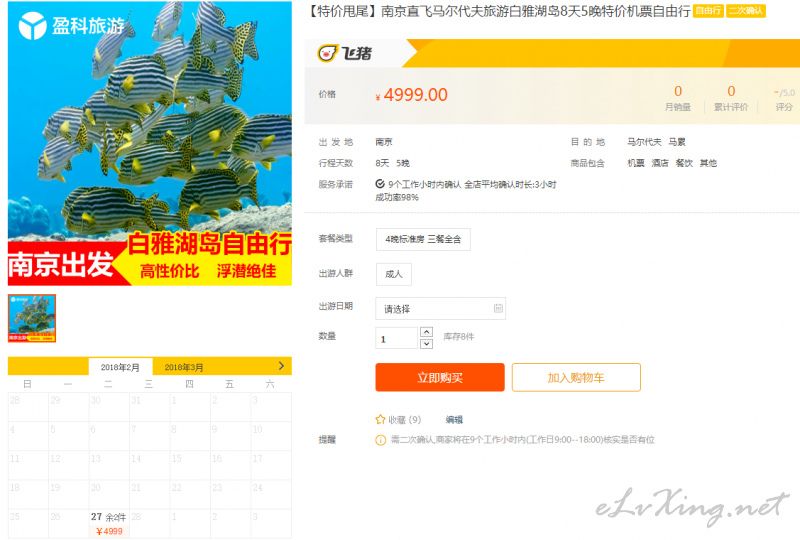This screenshot has width=800, height=540.
Task: Click the 立即购买 buy now button
Action: coord(440,378)
